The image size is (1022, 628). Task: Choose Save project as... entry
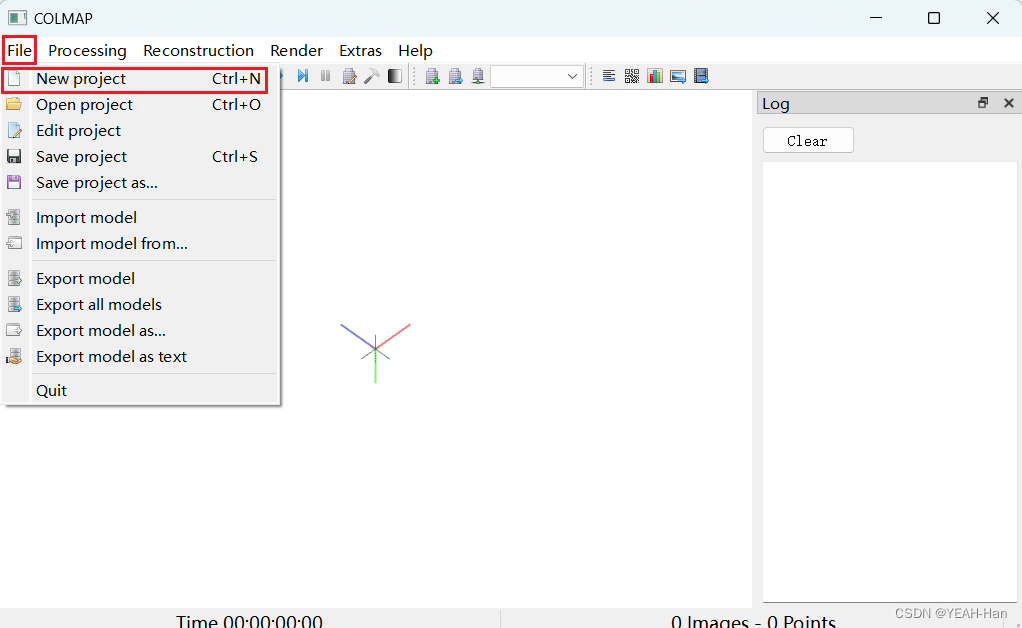(x=141, y=183)
